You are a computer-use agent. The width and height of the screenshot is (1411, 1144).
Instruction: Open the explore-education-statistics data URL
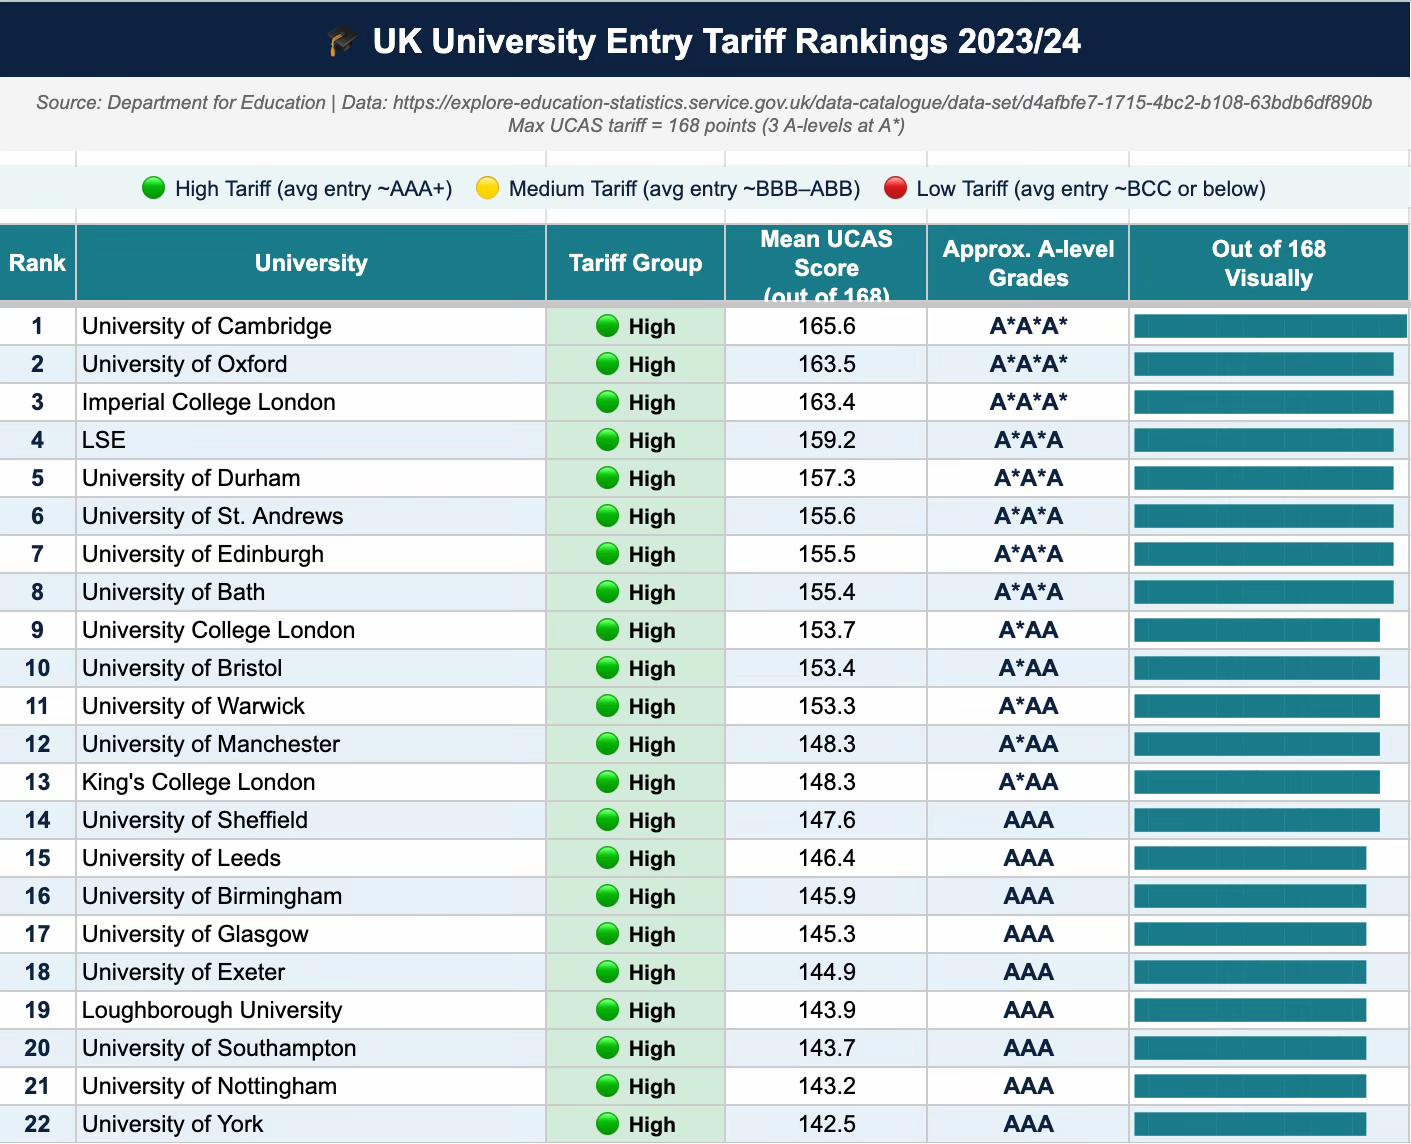pyautogui.click(x=882, y=103)
